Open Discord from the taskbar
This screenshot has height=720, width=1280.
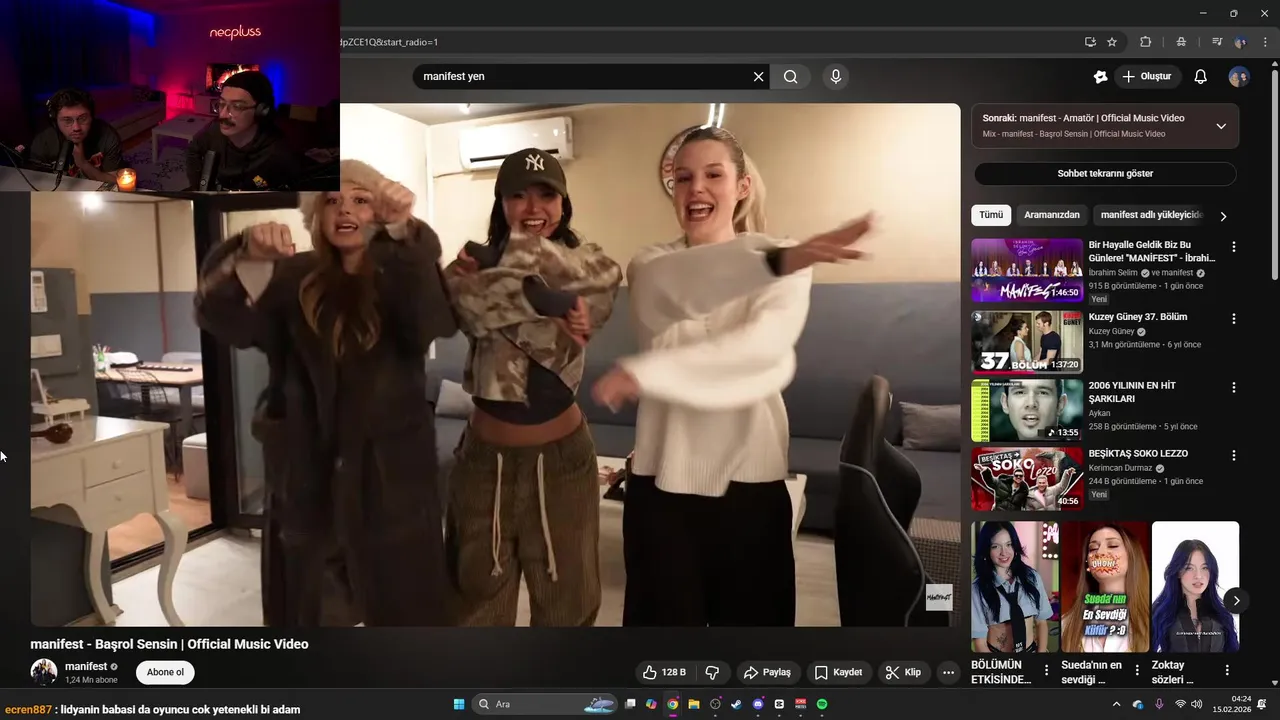pyautogui.click(x=758, y=704)
